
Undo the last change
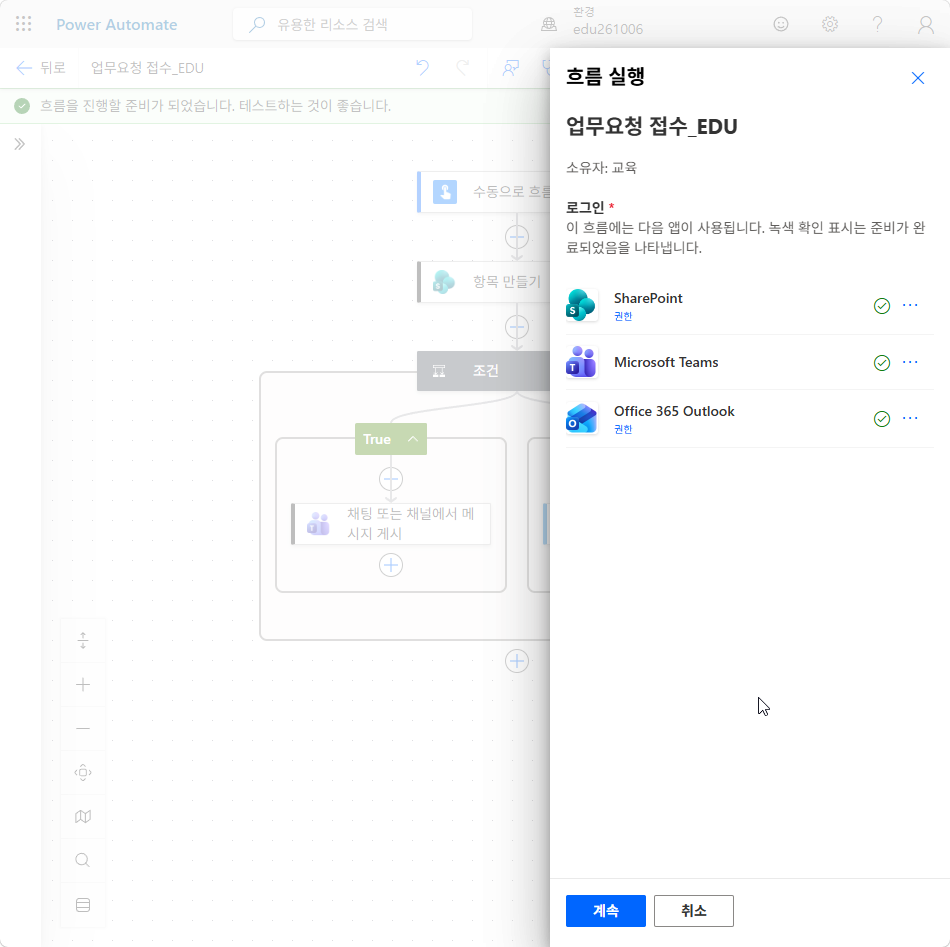[x=422, y=67]
